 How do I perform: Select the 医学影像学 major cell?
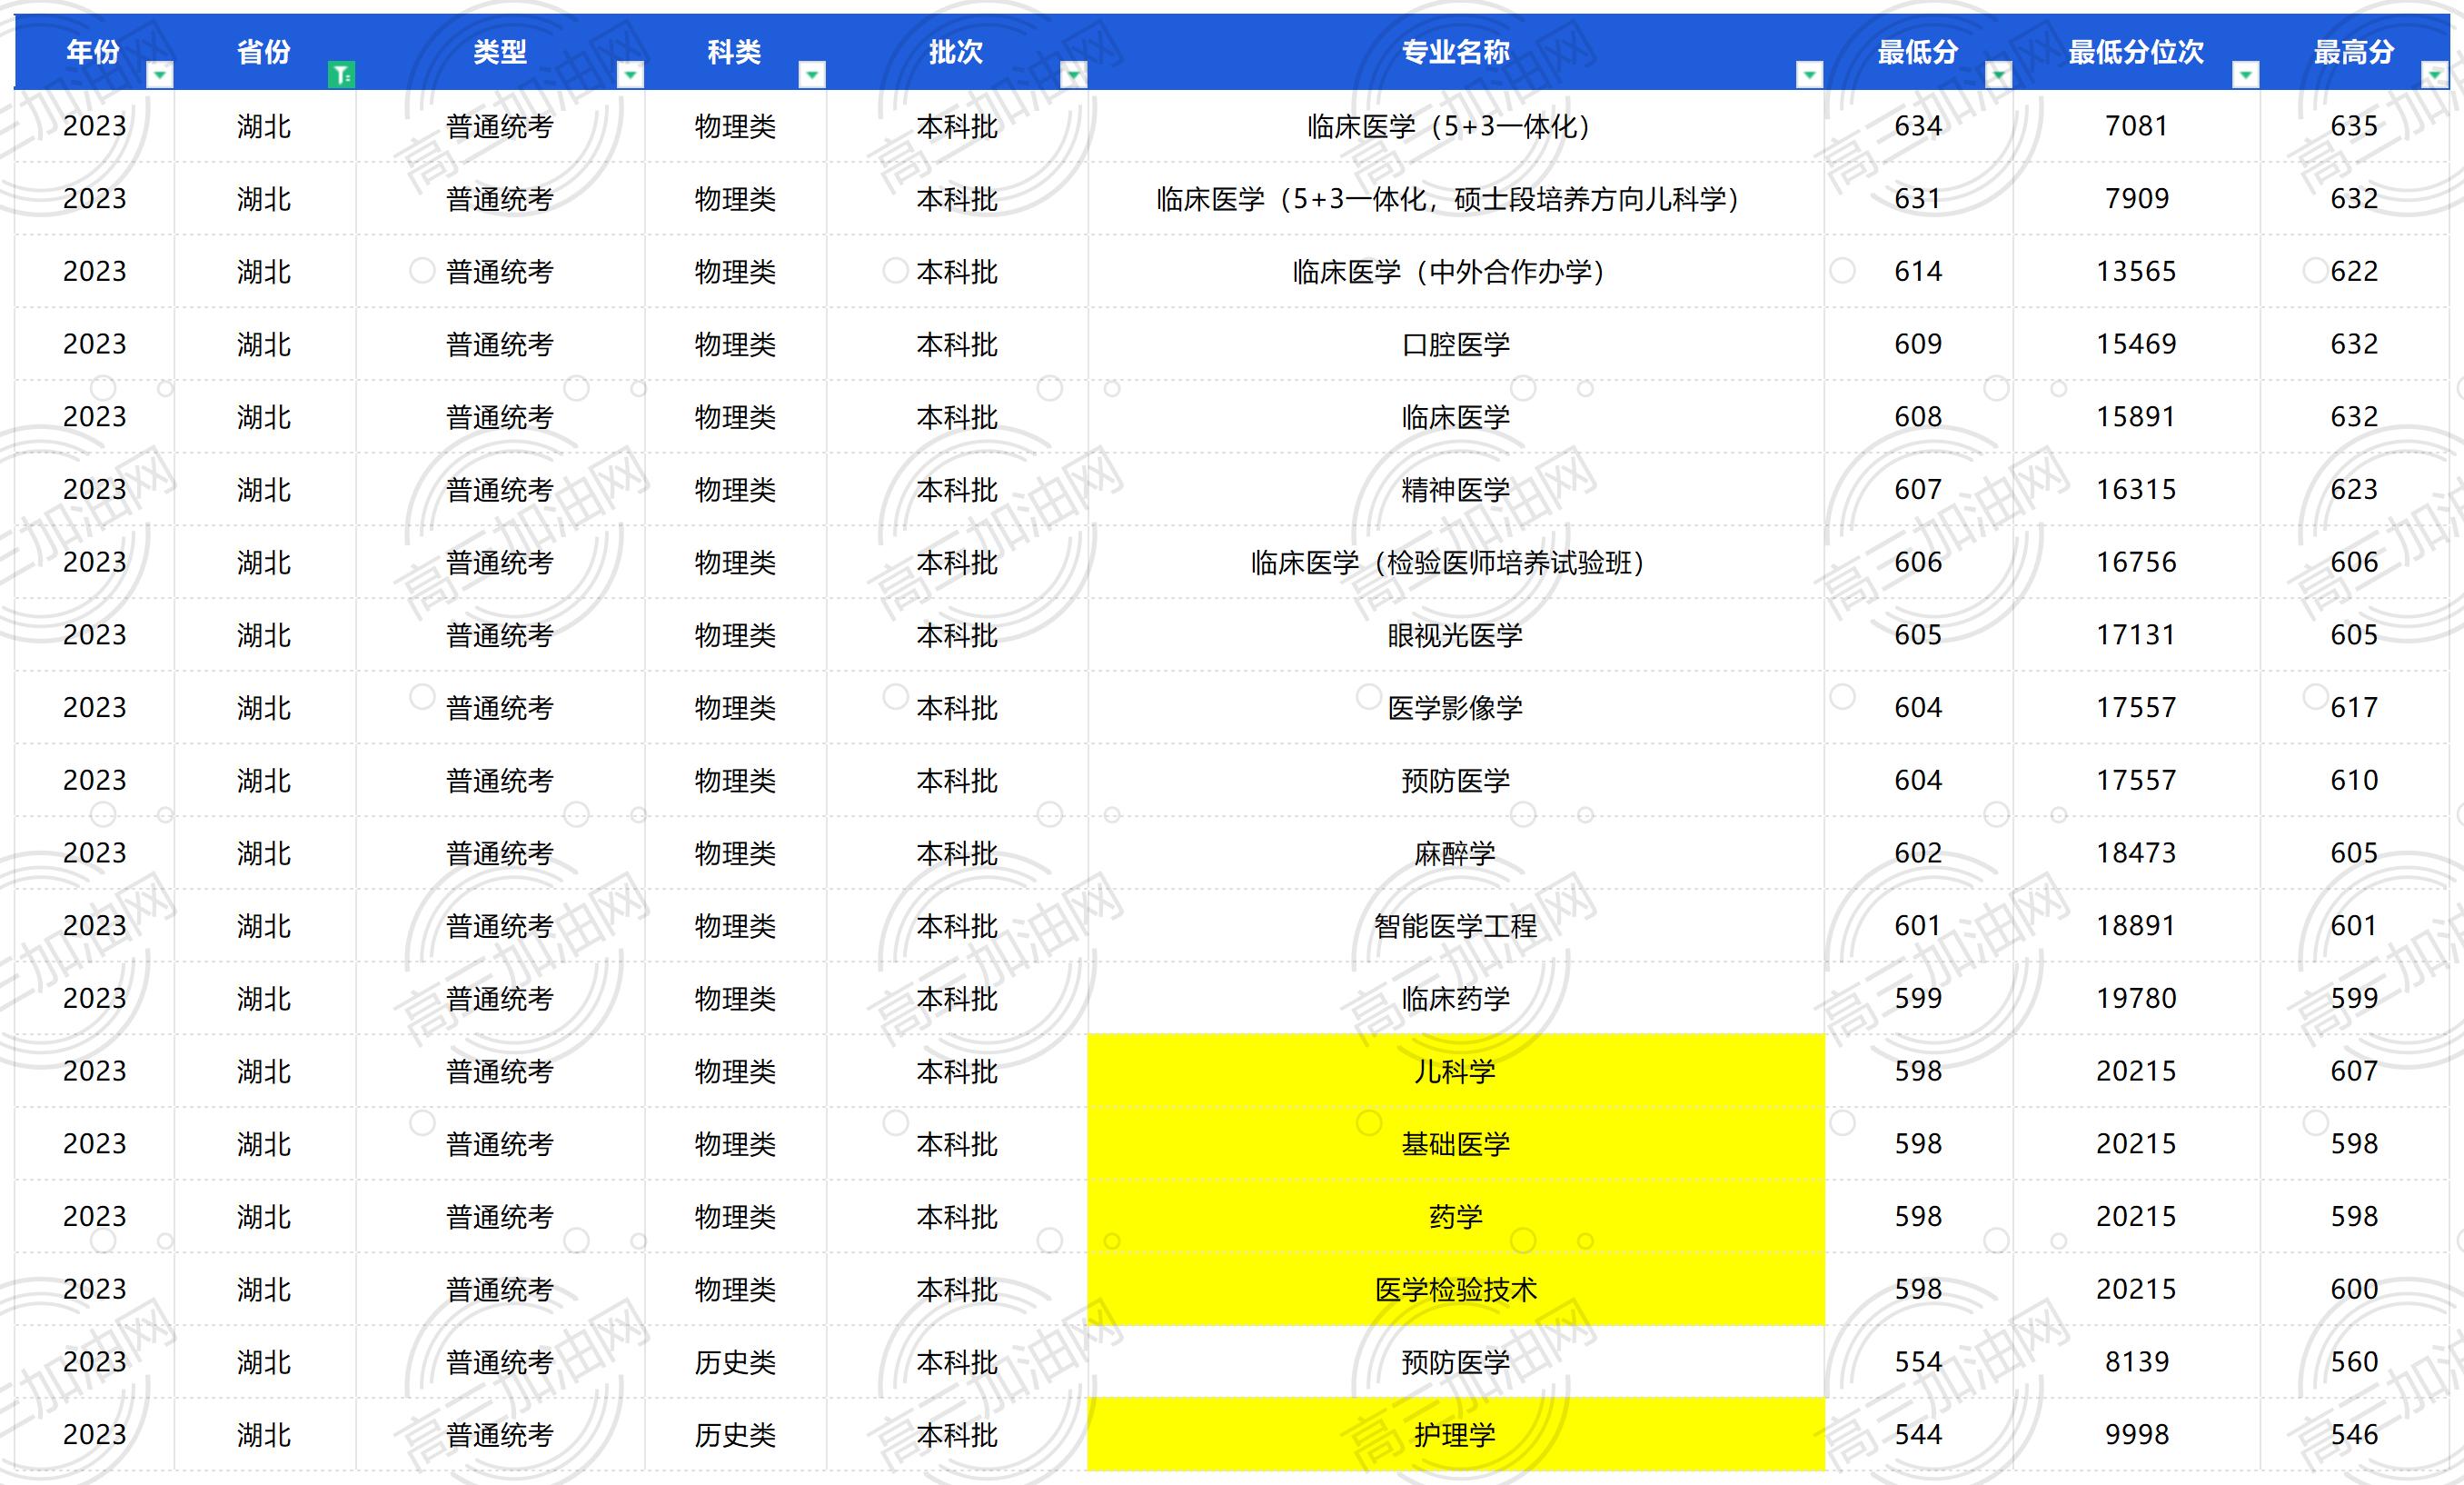pyautogui.click(x=1456, y=708)
